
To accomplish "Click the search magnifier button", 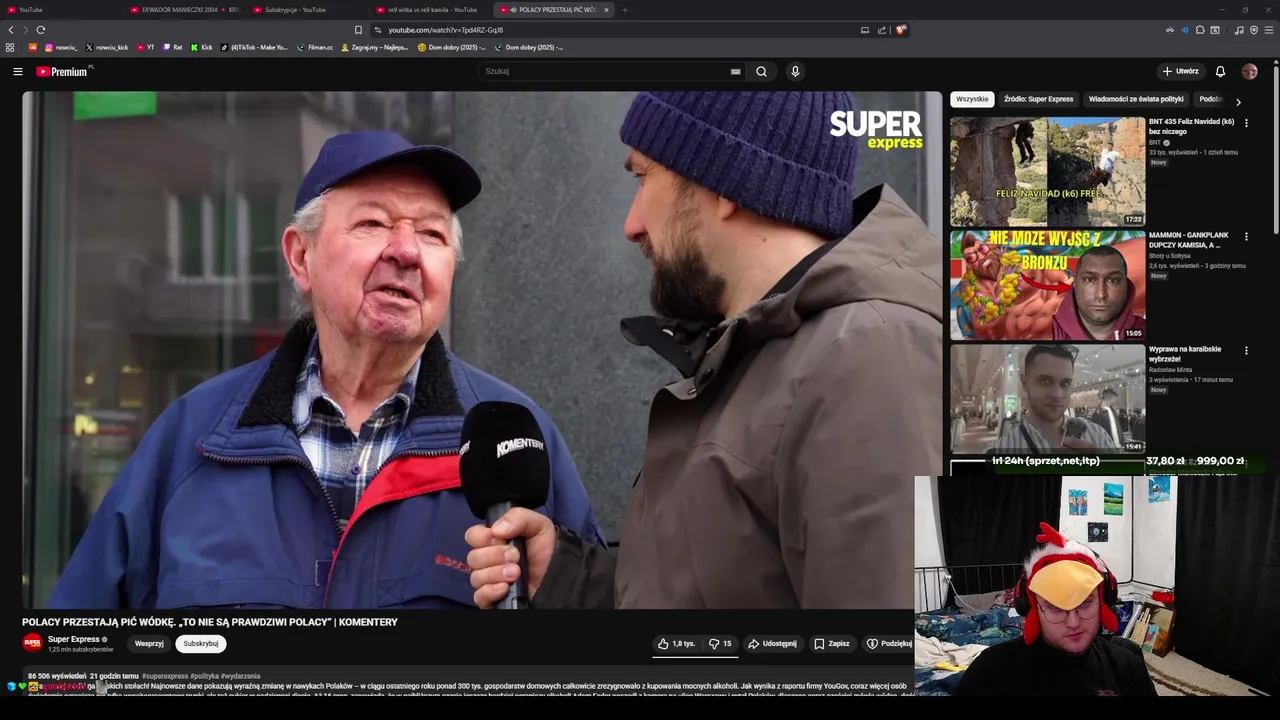I will click(x=761, y=71).
